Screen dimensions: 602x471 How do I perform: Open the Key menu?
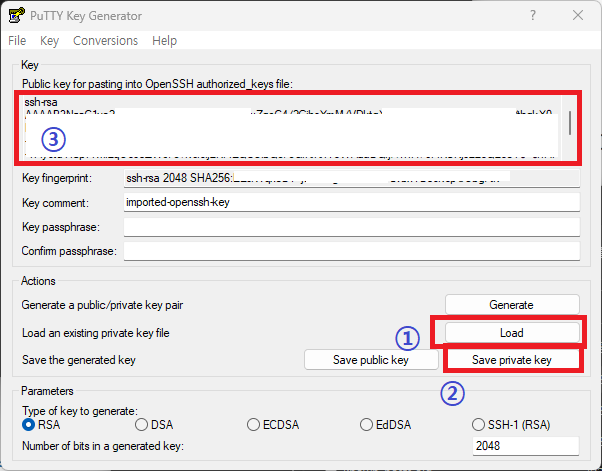(50, 41)
